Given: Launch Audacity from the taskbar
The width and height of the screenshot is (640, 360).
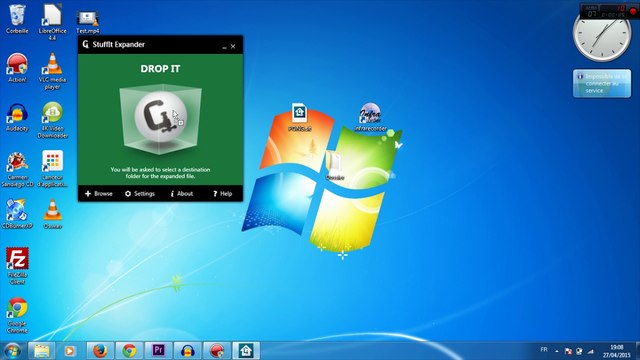Looking at the screenshot, I should [x=187, y=351].
